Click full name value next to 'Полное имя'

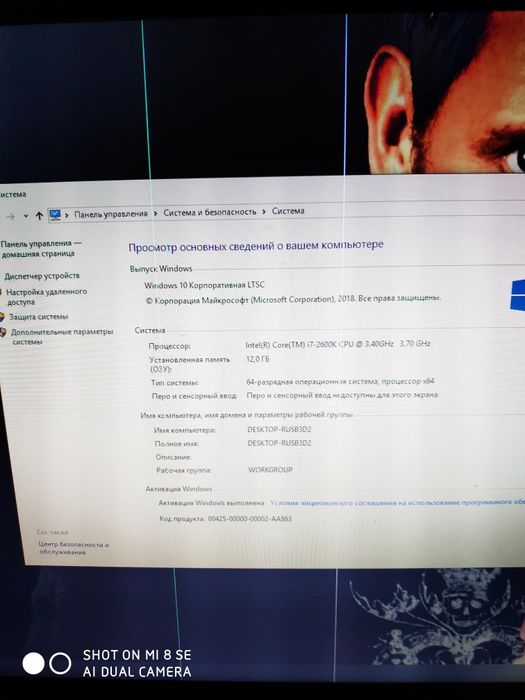click(279, 443)
